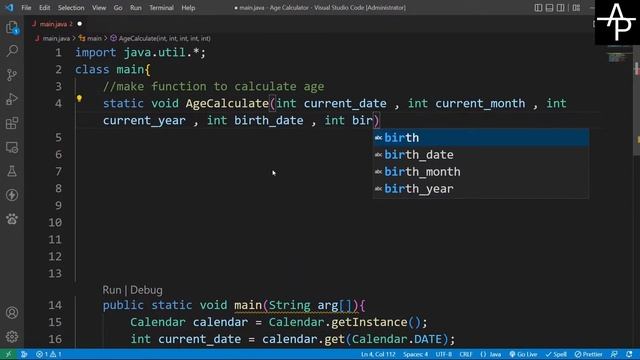Image resolution: width=640 pixels, height=360 pixels.
Task: Open the Customize Layout control
Action: [576, 7]
